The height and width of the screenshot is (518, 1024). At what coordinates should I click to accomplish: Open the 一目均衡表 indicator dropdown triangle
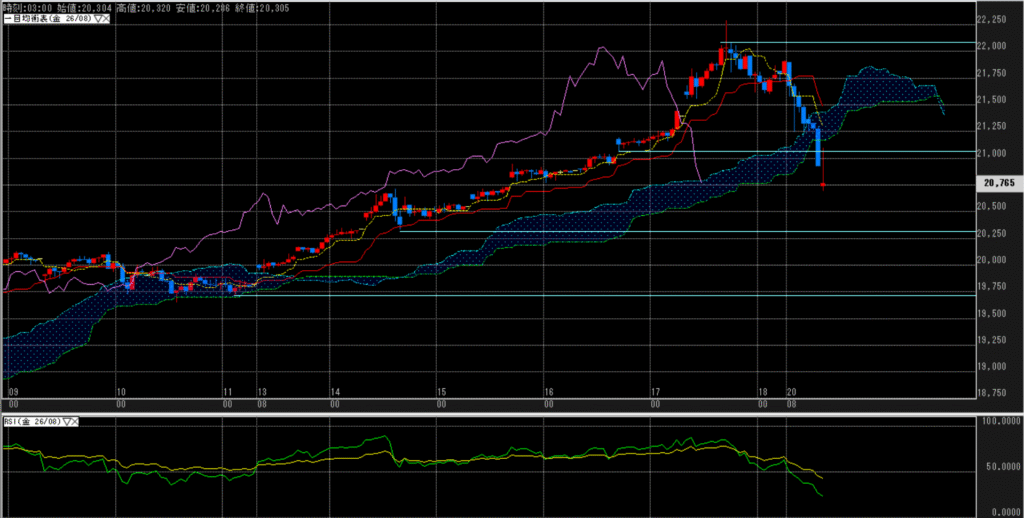coord(97,20)
